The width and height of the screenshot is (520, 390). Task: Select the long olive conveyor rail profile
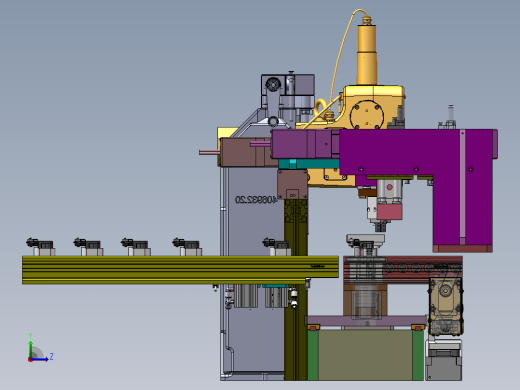point(180,270)
